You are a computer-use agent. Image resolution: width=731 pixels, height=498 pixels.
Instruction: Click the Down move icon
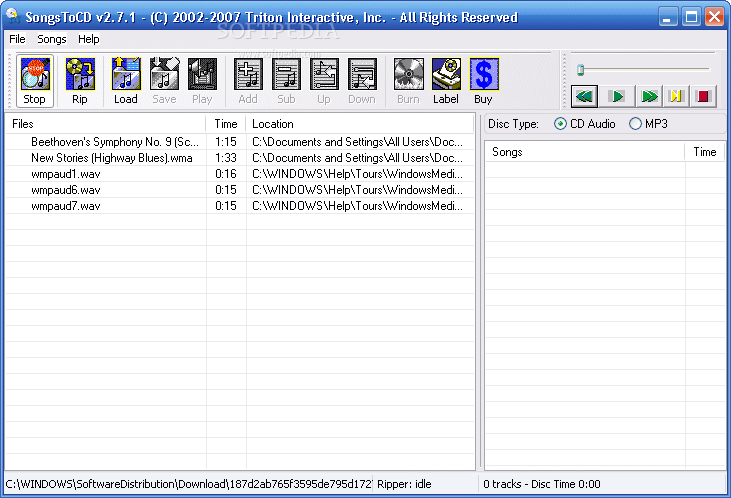(362, 81)
